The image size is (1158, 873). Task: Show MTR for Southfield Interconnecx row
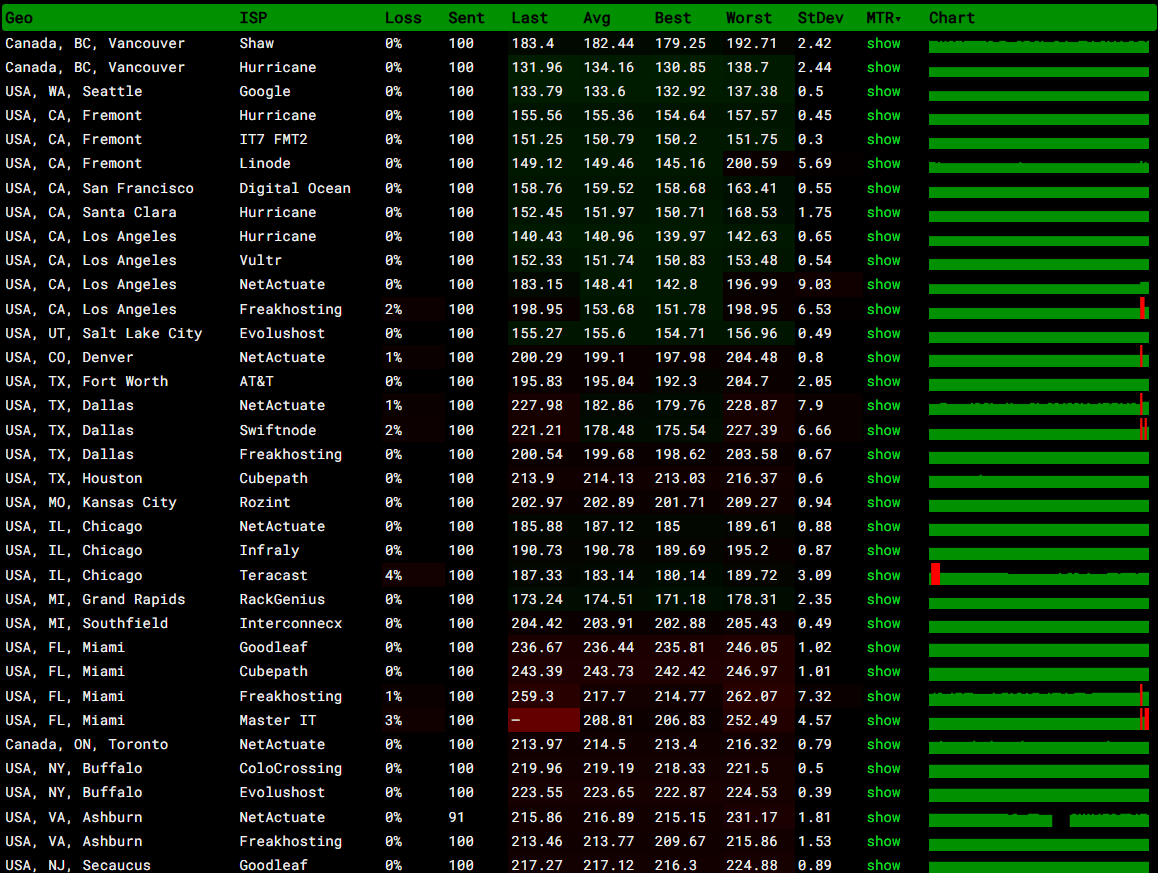(883, 623)
